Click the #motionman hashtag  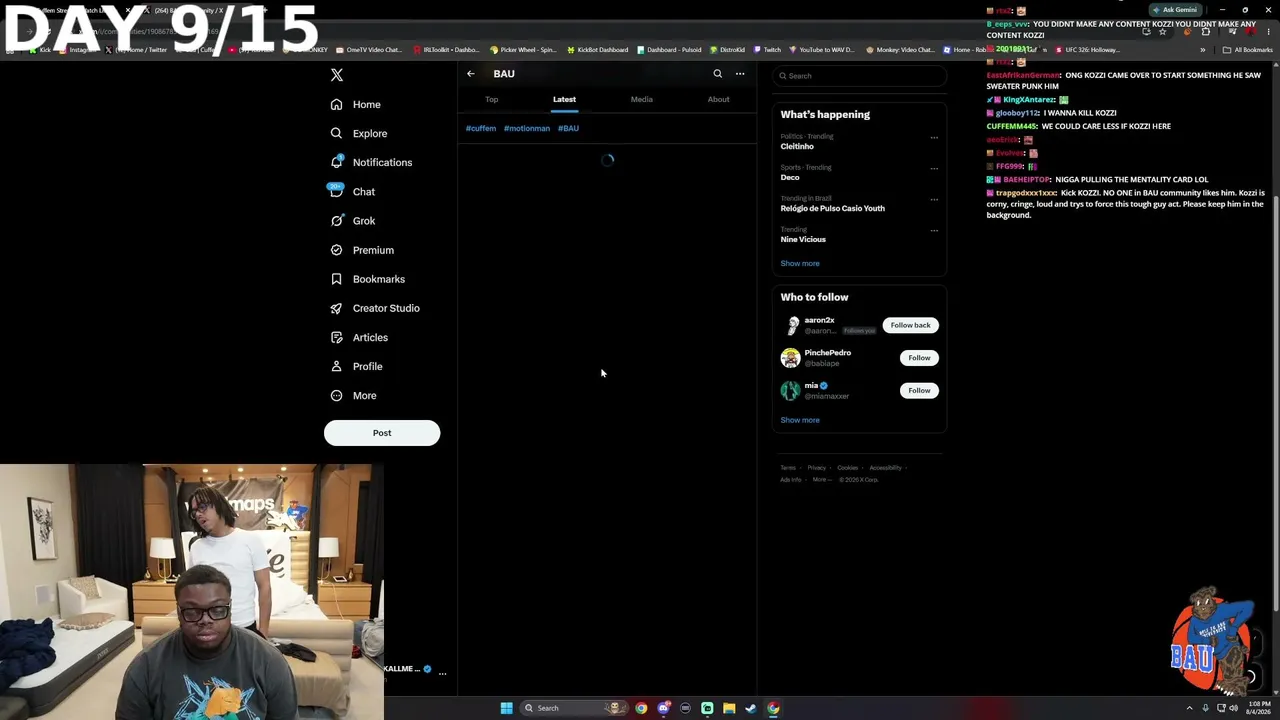(x=527, y=128)
